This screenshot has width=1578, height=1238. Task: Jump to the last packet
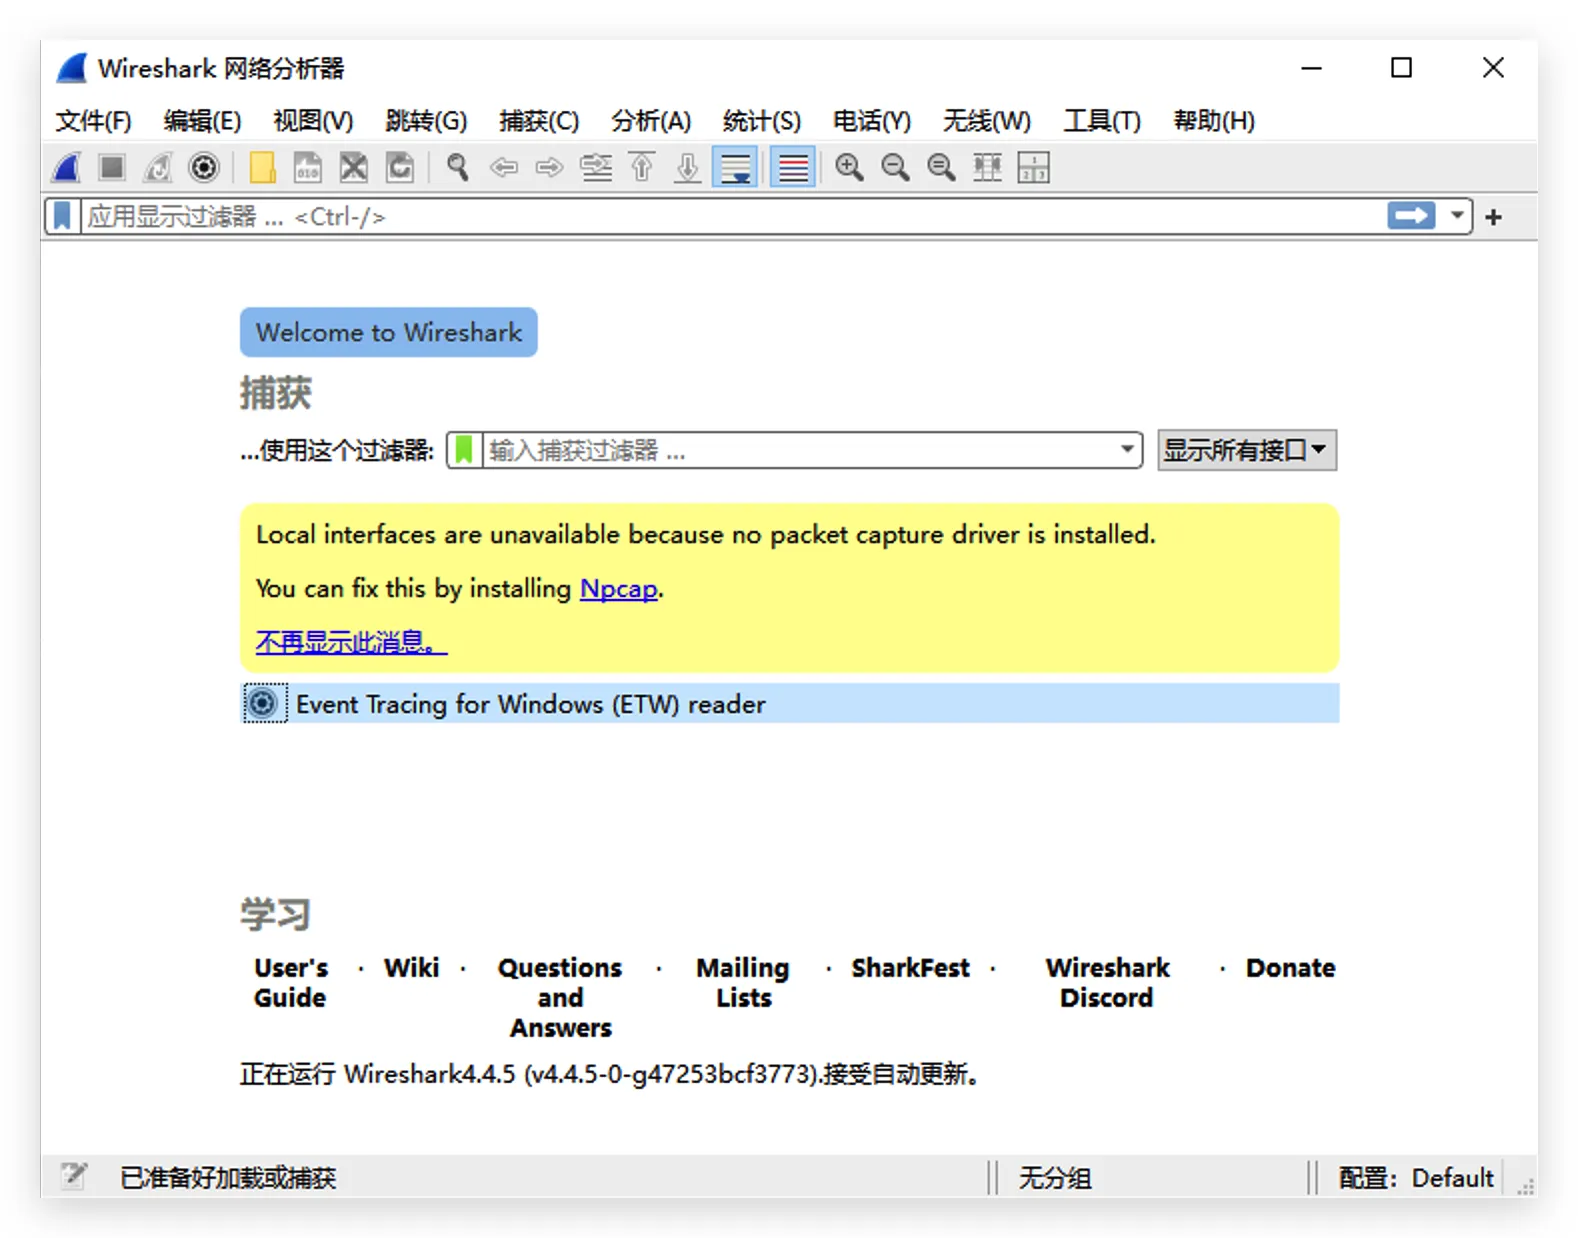click(688, 167)
